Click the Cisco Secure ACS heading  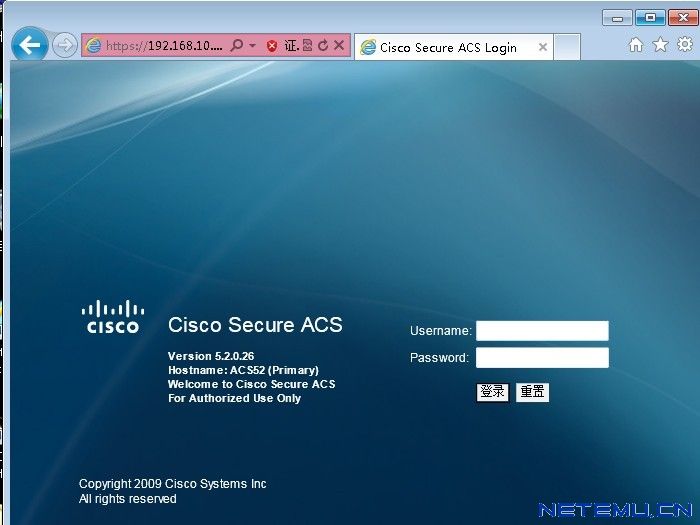(x=255, y=325)
